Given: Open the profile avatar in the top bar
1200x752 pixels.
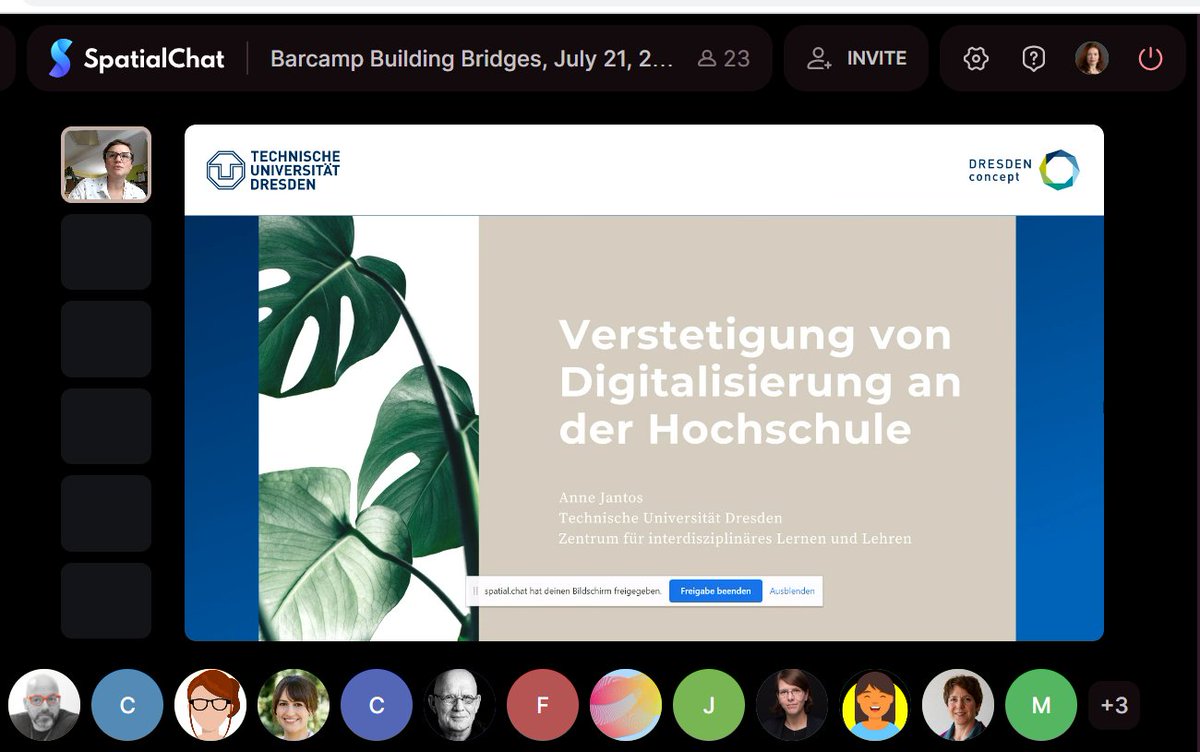Looking at the screenshot, I should [1092, 58].
